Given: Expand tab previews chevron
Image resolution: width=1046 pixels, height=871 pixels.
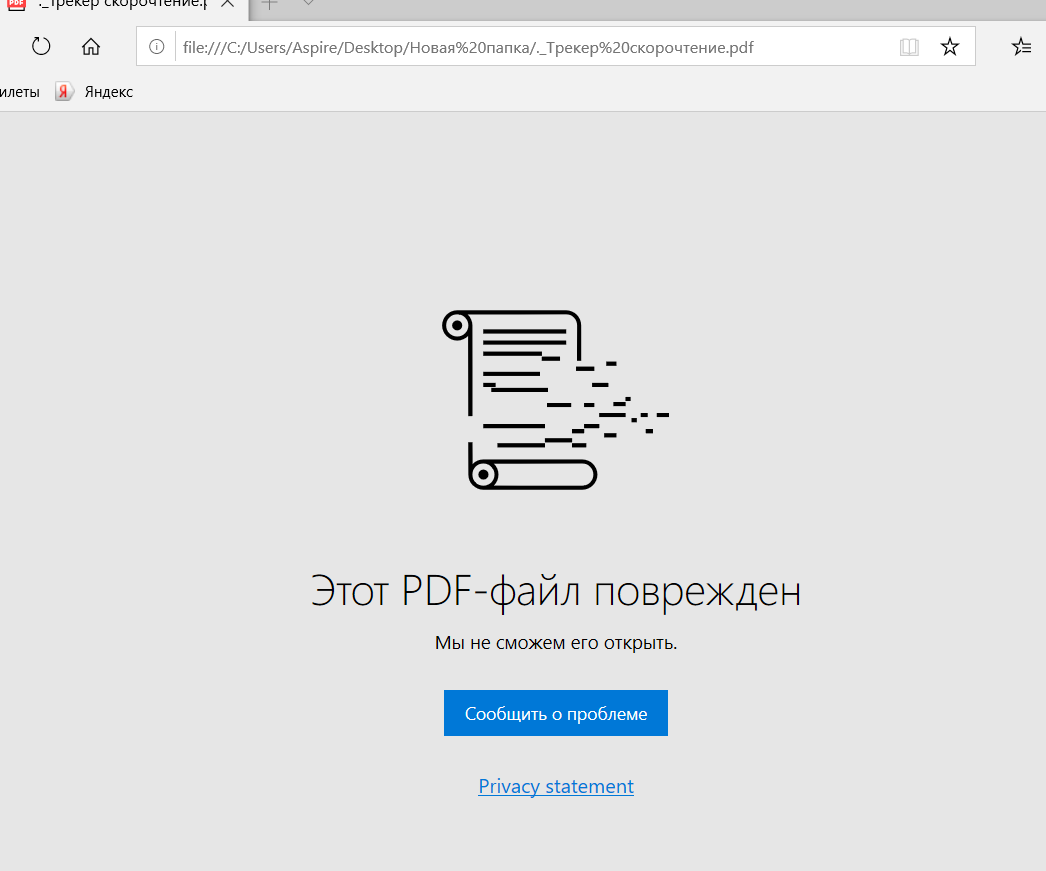Looking at the screenshot, I should click(x=308, y=3).
